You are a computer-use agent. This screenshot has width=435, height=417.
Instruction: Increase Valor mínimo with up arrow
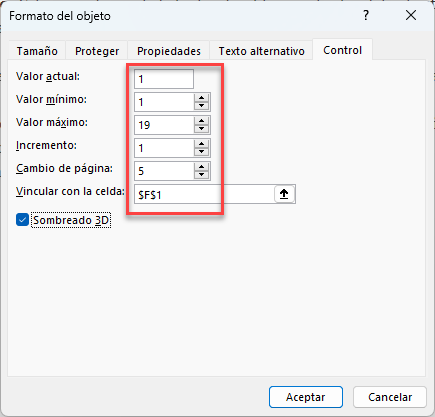[x=201, y=98]
